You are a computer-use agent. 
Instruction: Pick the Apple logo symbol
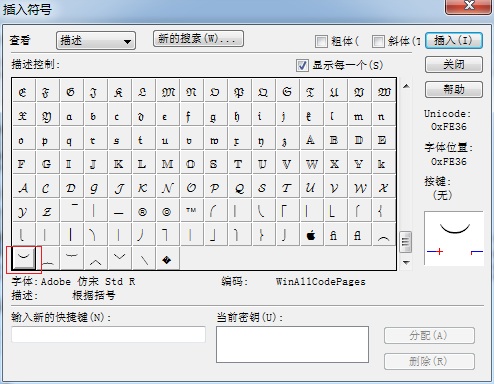pyautogui.click(x=311, y=235)
